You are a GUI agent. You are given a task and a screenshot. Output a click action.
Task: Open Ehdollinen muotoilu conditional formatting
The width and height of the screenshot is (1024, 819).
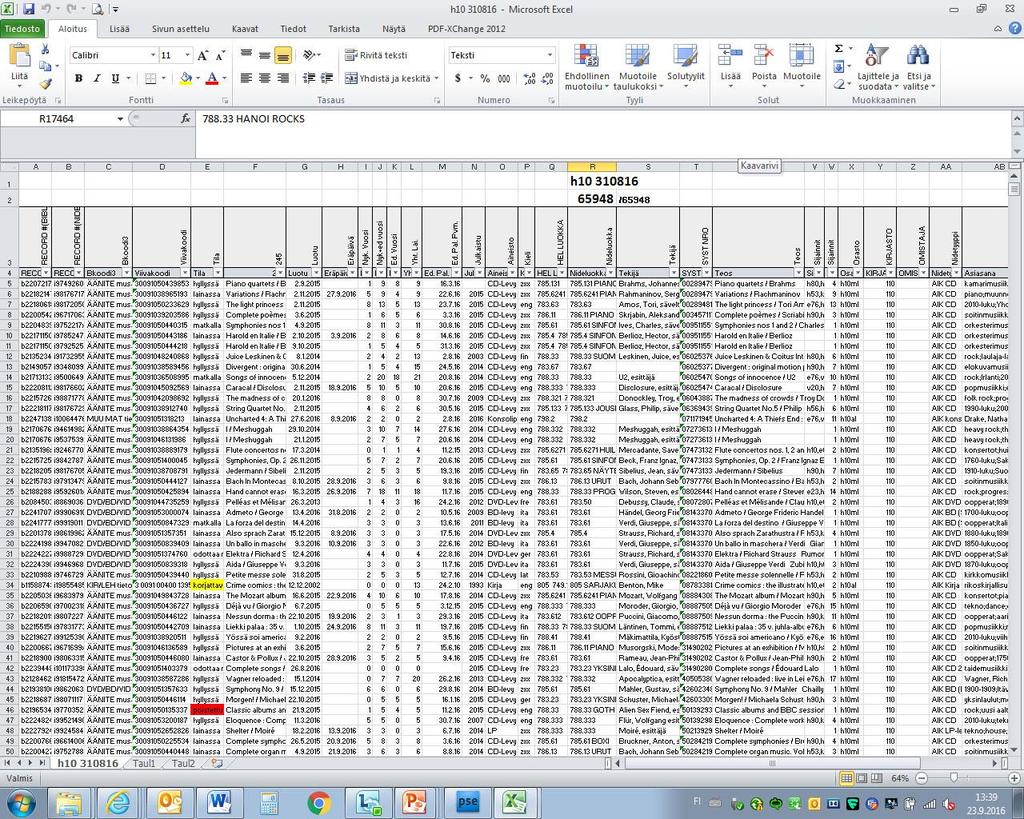coord(586,67)
